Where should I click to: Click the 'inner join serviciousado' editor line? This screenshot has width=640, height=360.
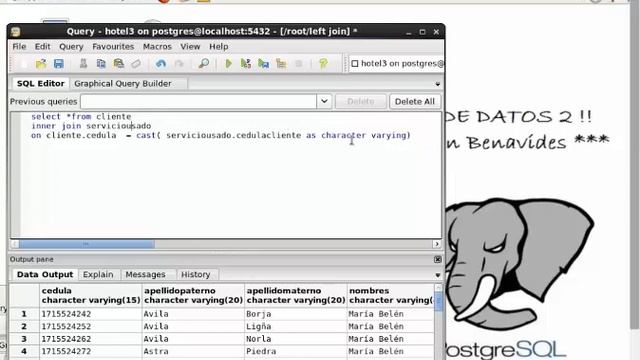point(91,126)
